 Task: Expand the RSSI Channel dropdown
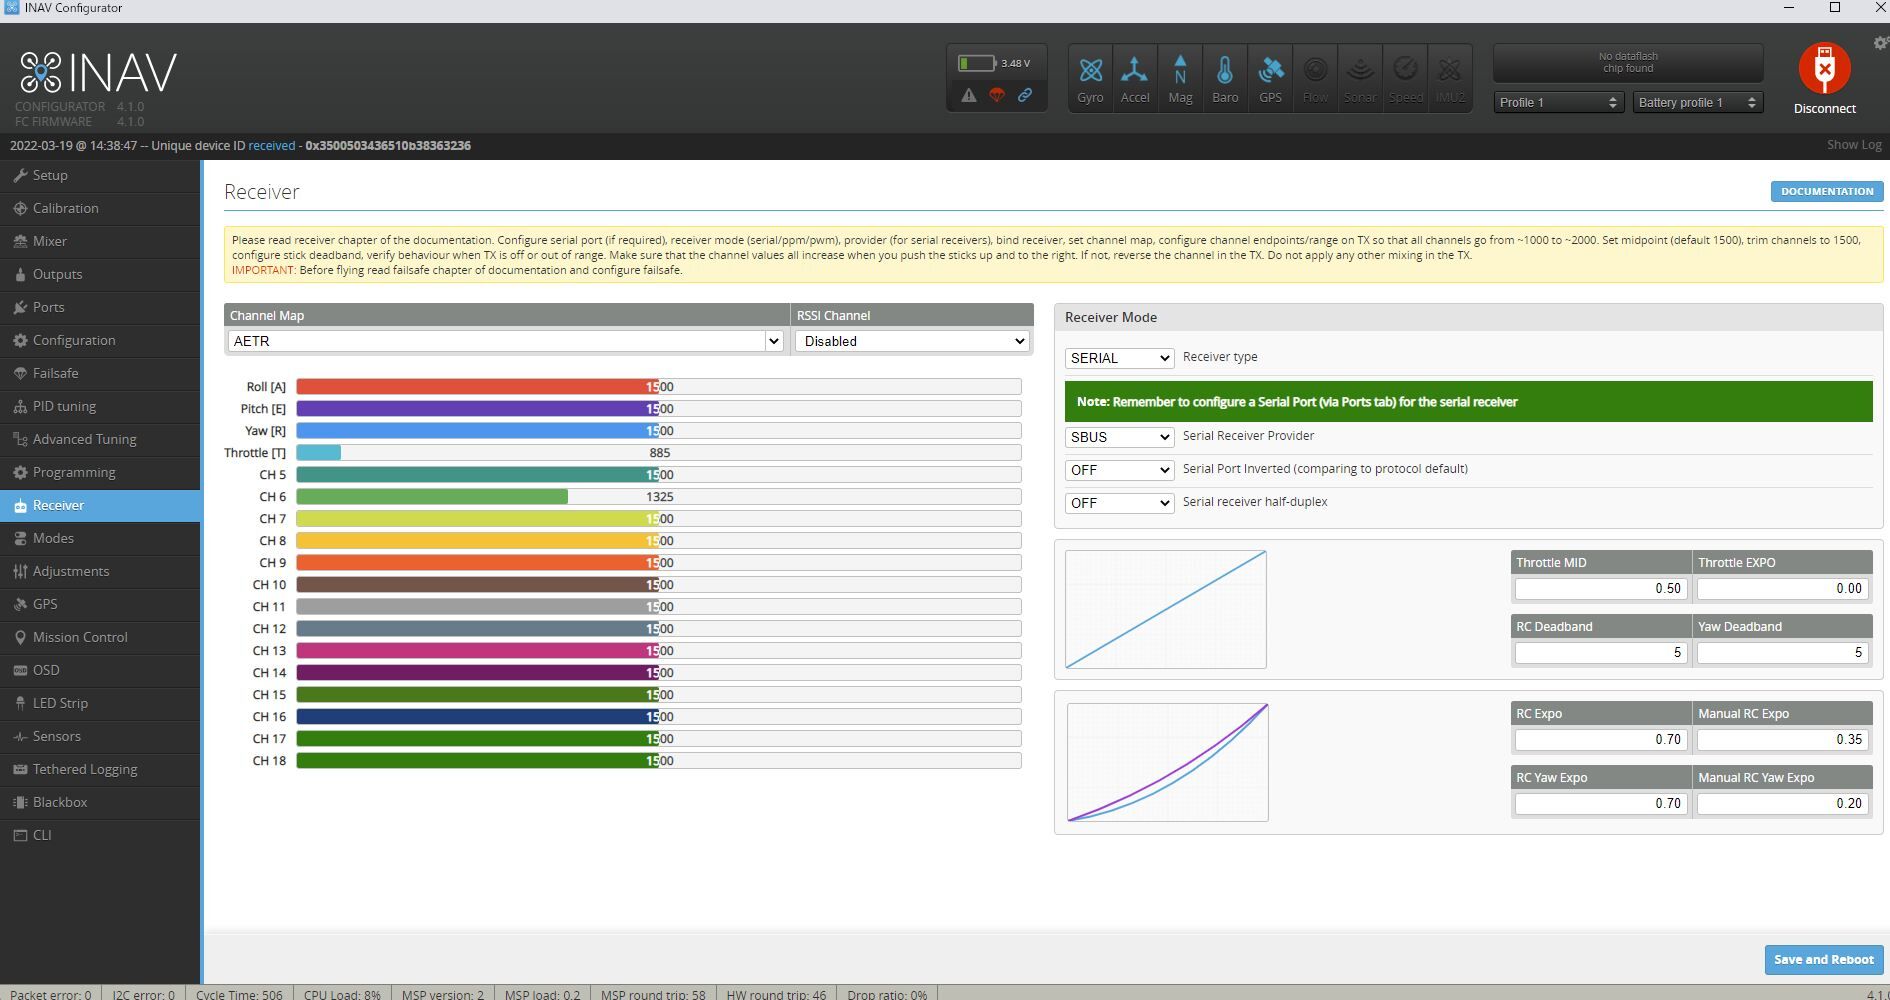(912, 341)
